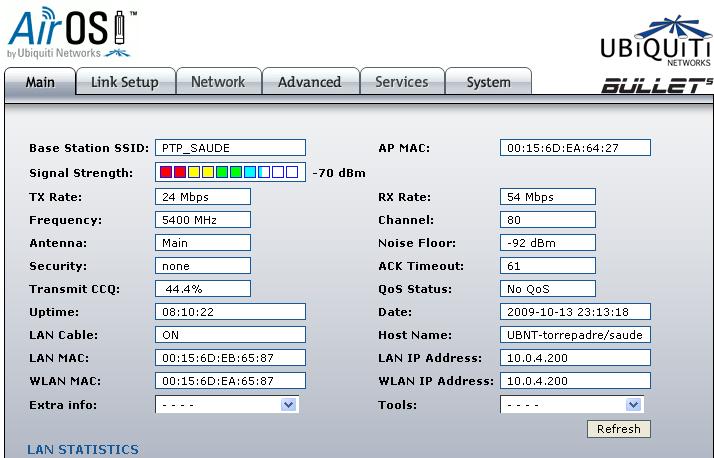Click the -70 dBm signal reading

pyautogui.click(x=339, y=173)
